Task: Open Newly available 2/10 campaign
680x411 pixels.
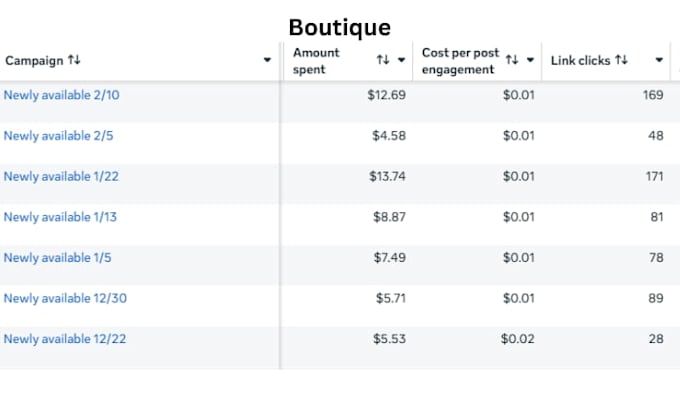Action: (x=62, y=95)
